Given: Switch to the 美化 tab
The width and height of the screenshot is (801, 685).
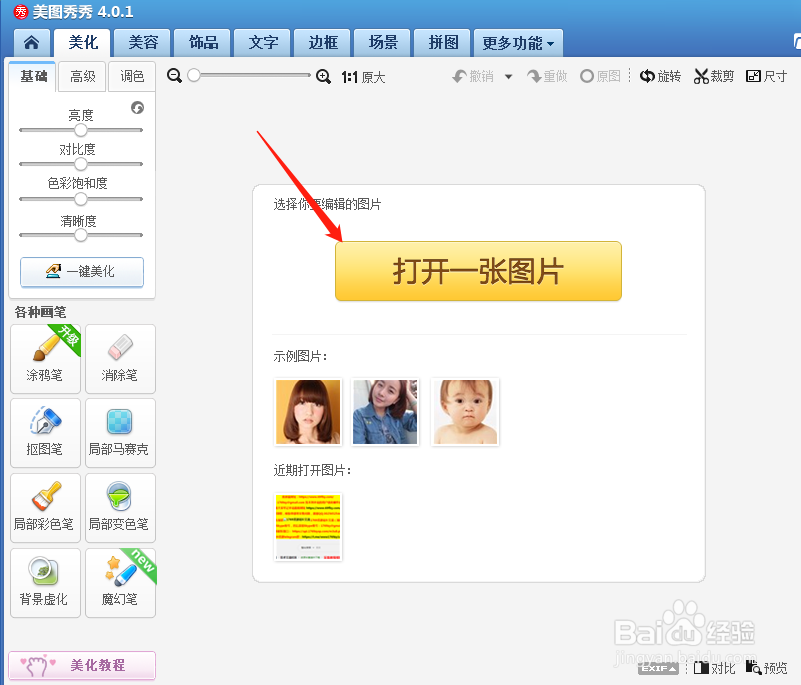Looking at the screenshot, I should point(83,42).
